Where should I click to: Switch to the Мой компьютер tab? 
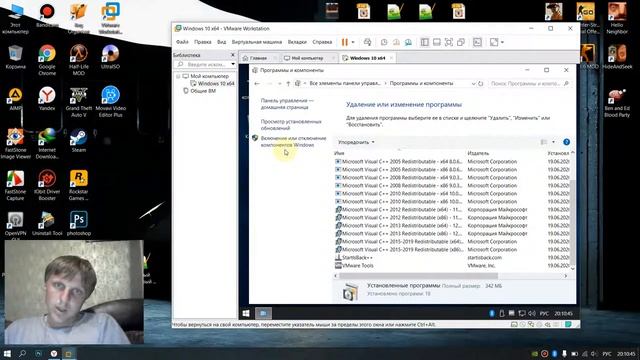pos(307,58)
